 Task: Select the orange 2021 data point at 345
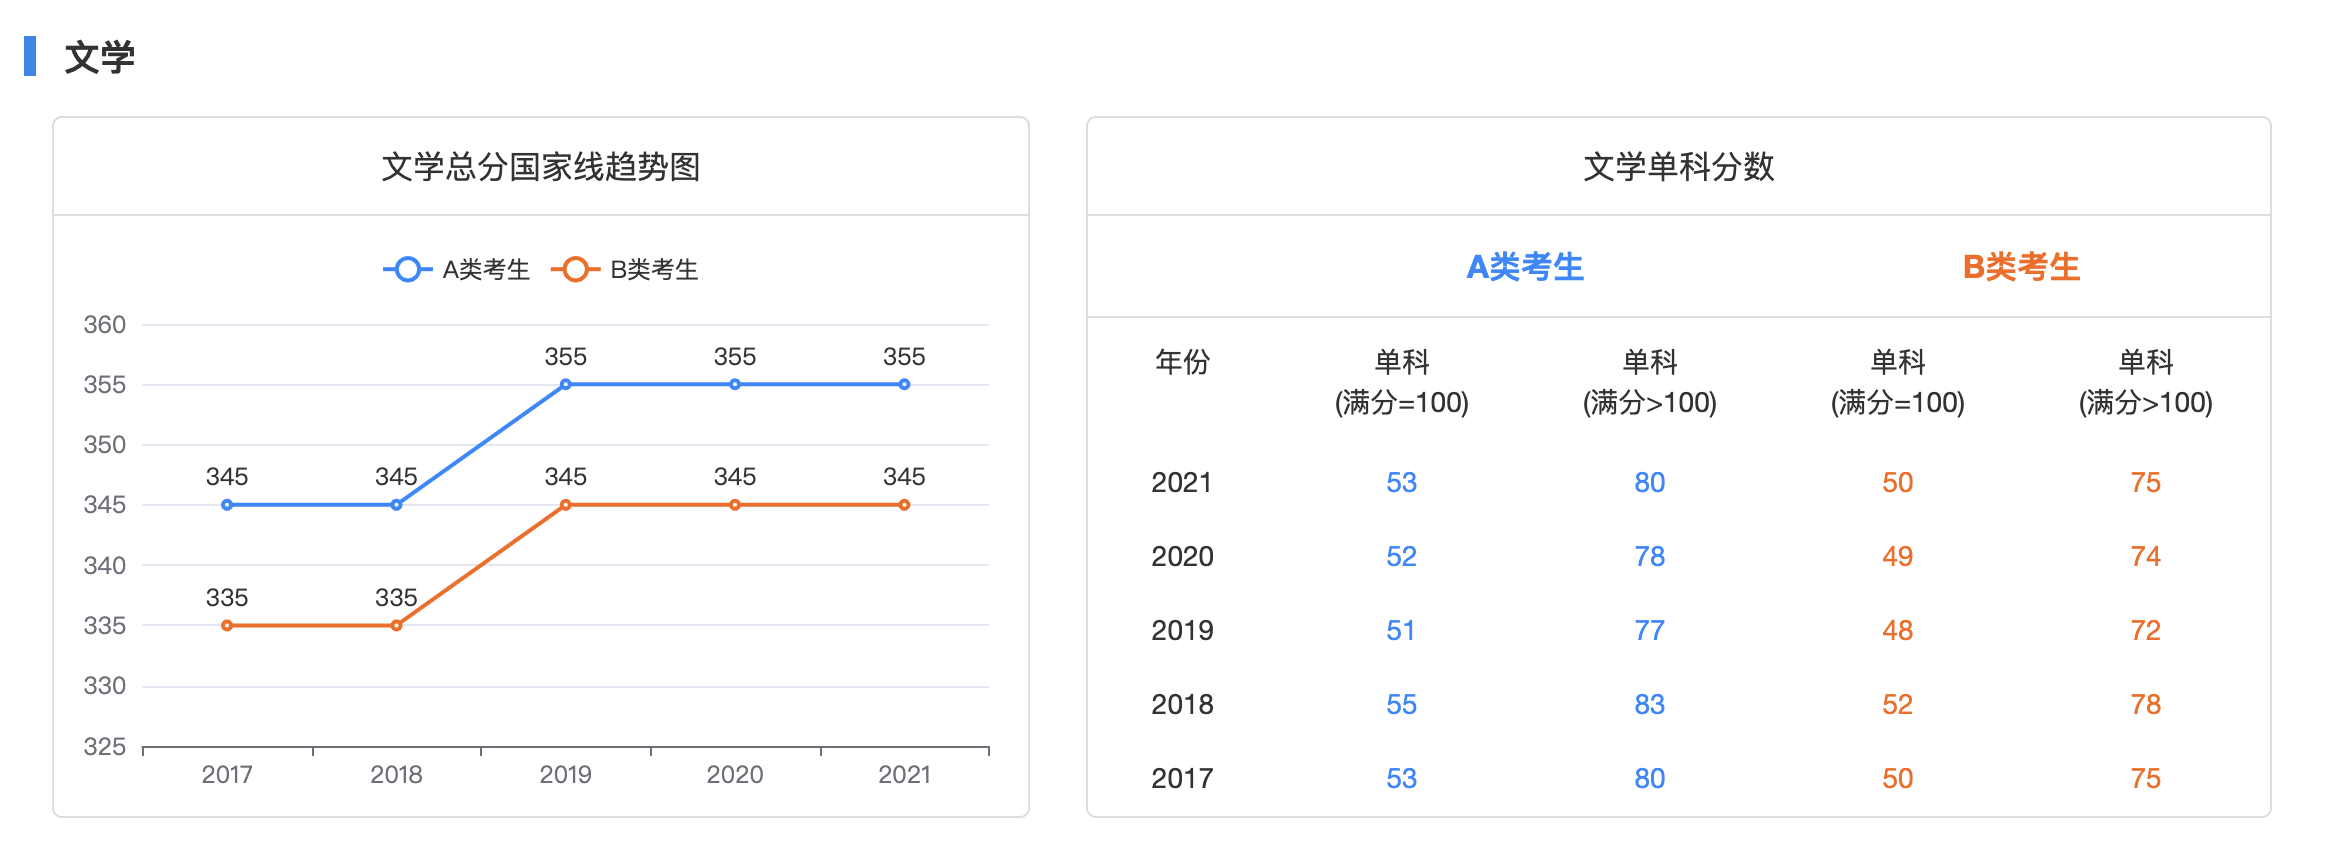pyautogui.click(x=904, y=505)
